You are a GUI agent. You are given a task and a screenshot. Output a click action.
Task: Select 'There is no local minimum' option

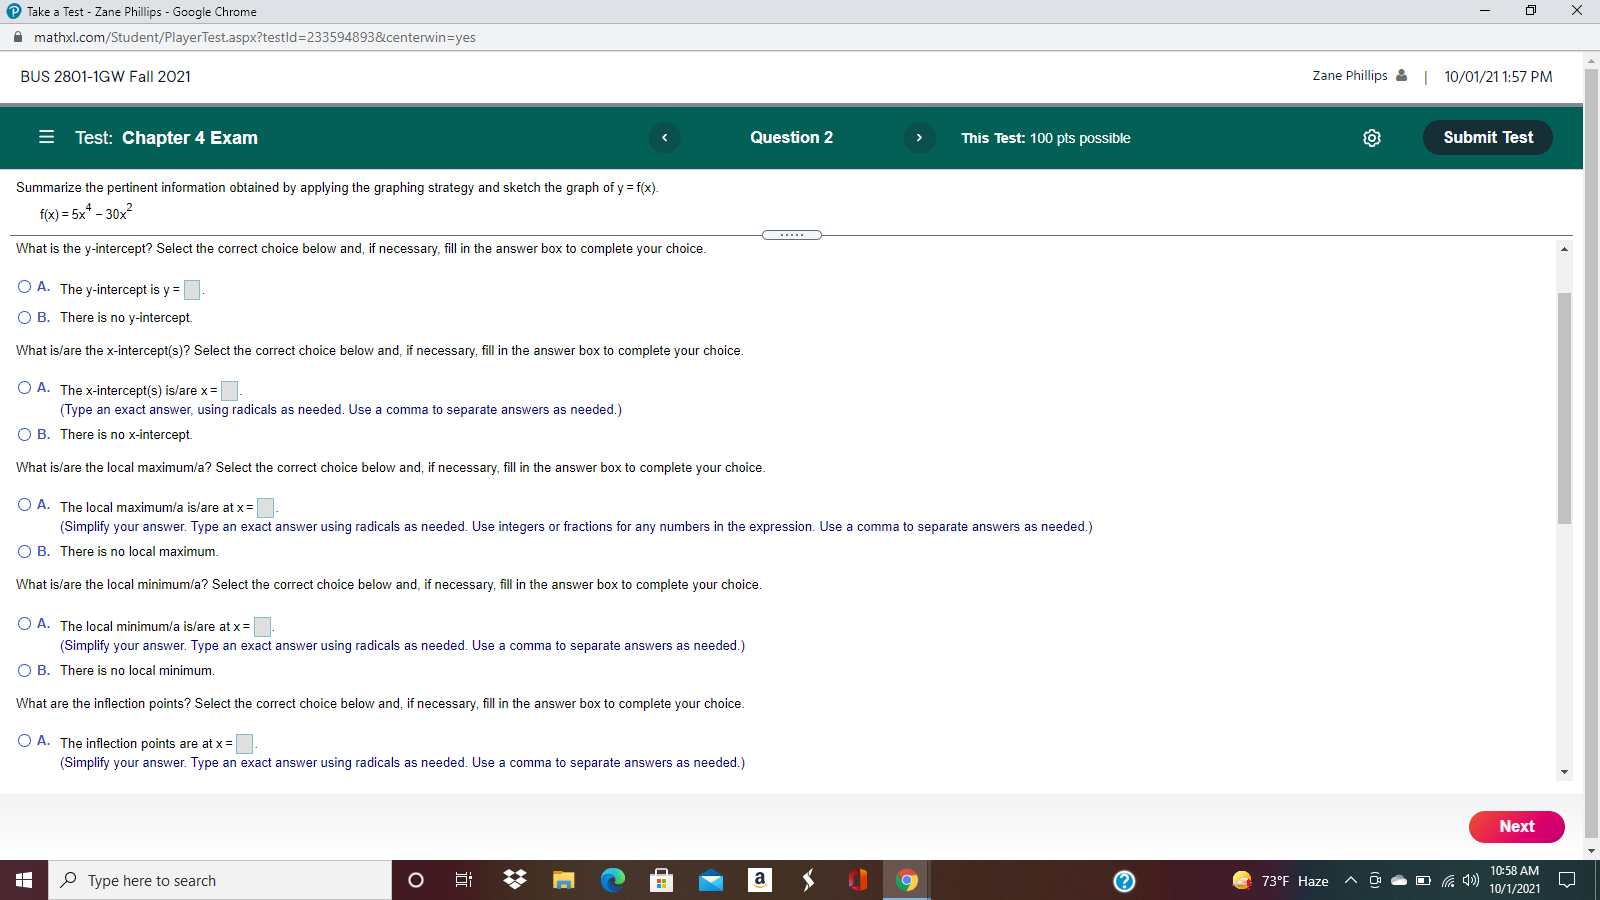pyautogui.click(x=24, y=670)
